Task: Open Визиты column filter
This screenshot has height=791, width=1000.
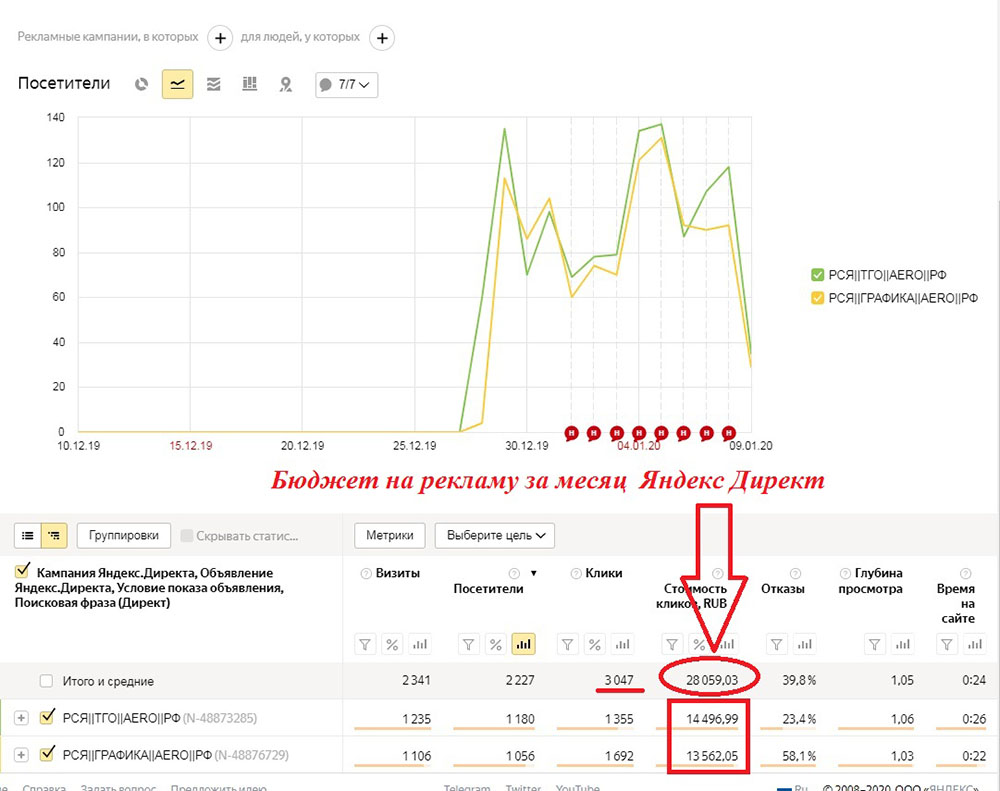Action: 365,644
